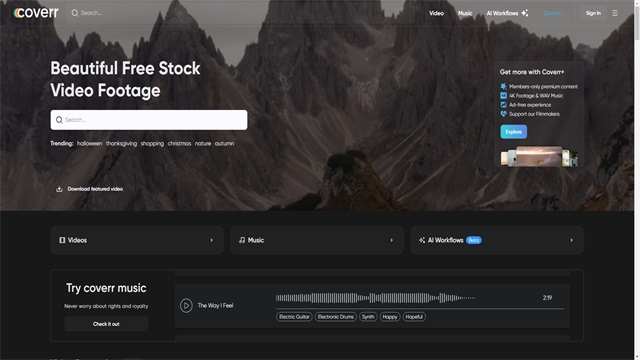640x360 pixels.
Task: Click the top navigation search icon
Action: point(75,13)
